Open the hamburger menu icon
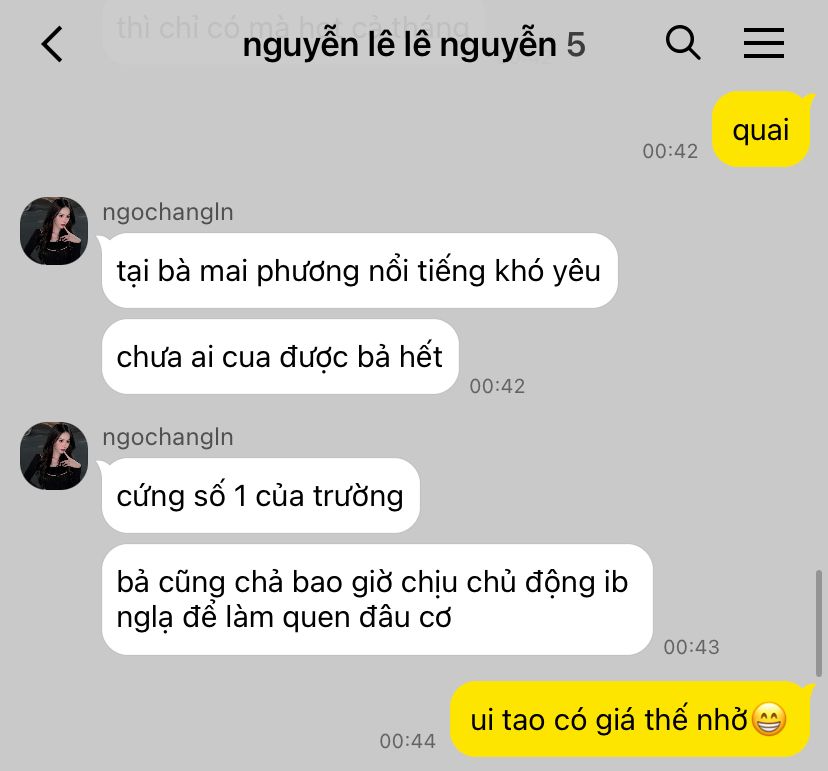The image size is (828, 771). click(x=764, y=43)
